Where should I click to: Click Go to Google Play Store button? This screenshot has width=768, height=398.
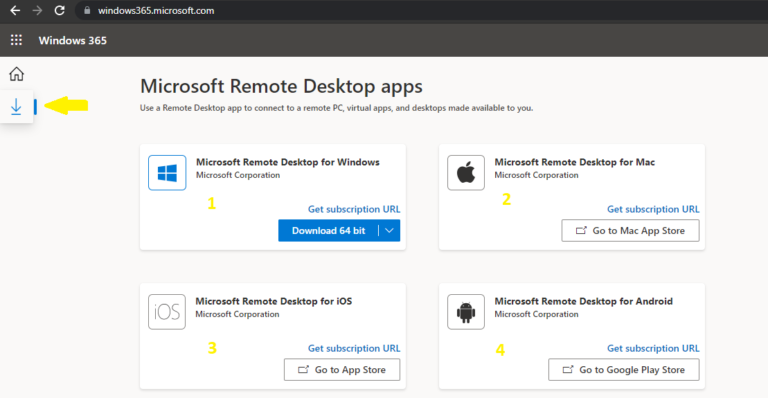624,370
